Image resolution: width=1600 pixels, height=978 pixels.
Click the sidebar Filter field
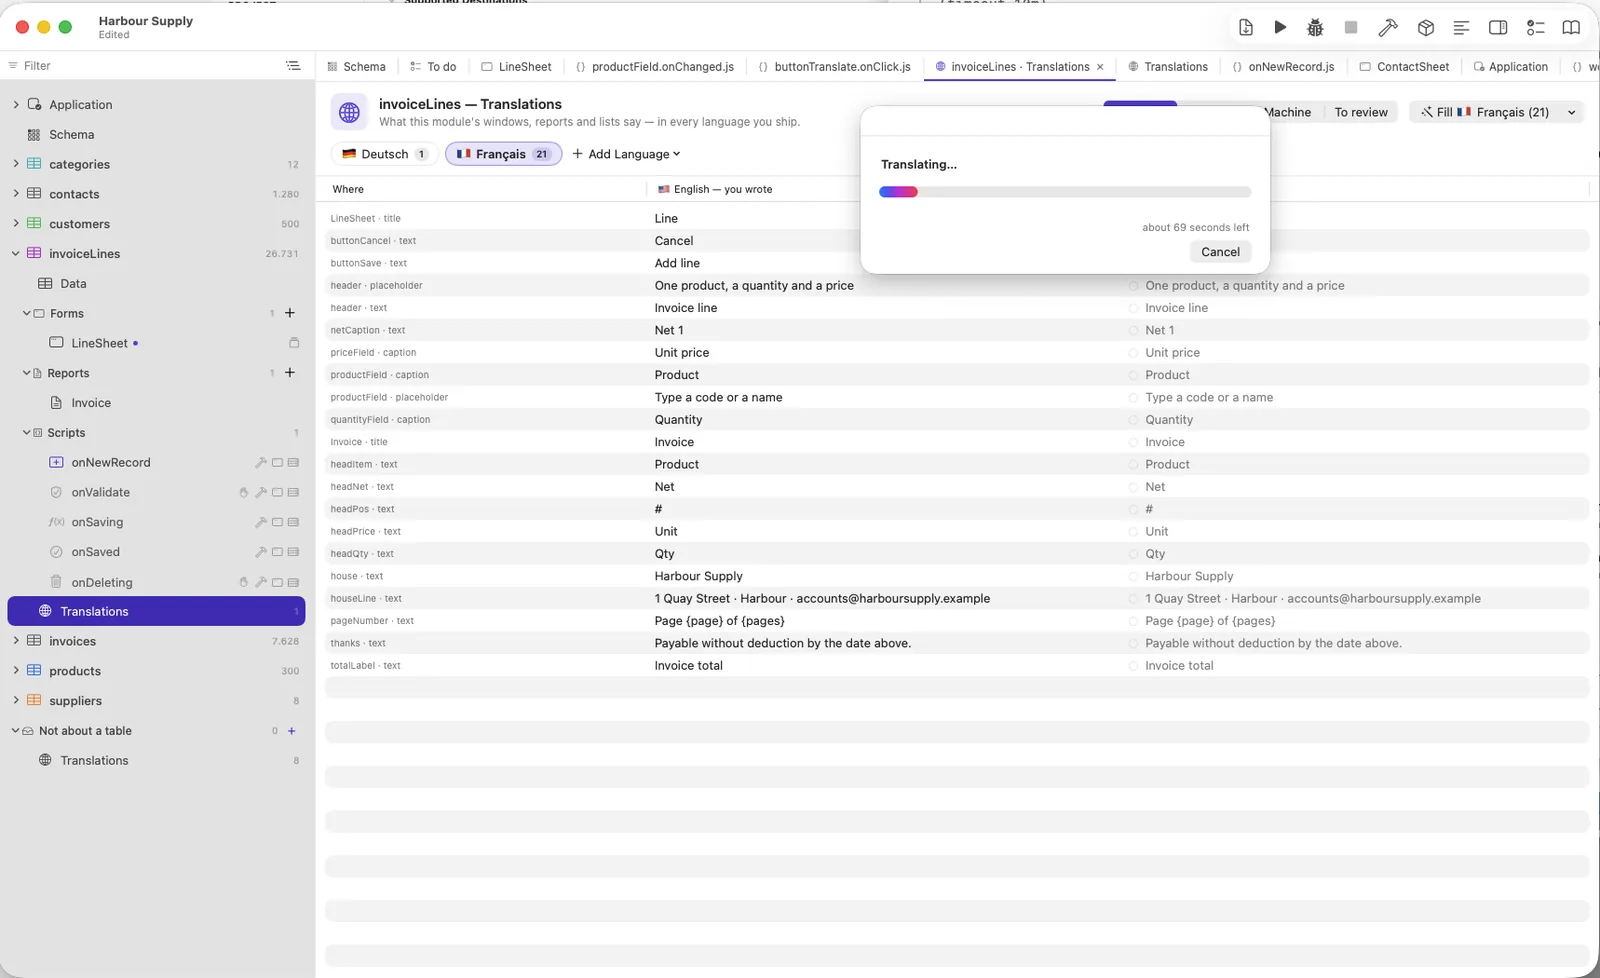pyautogui.click(x=143, y=66)
